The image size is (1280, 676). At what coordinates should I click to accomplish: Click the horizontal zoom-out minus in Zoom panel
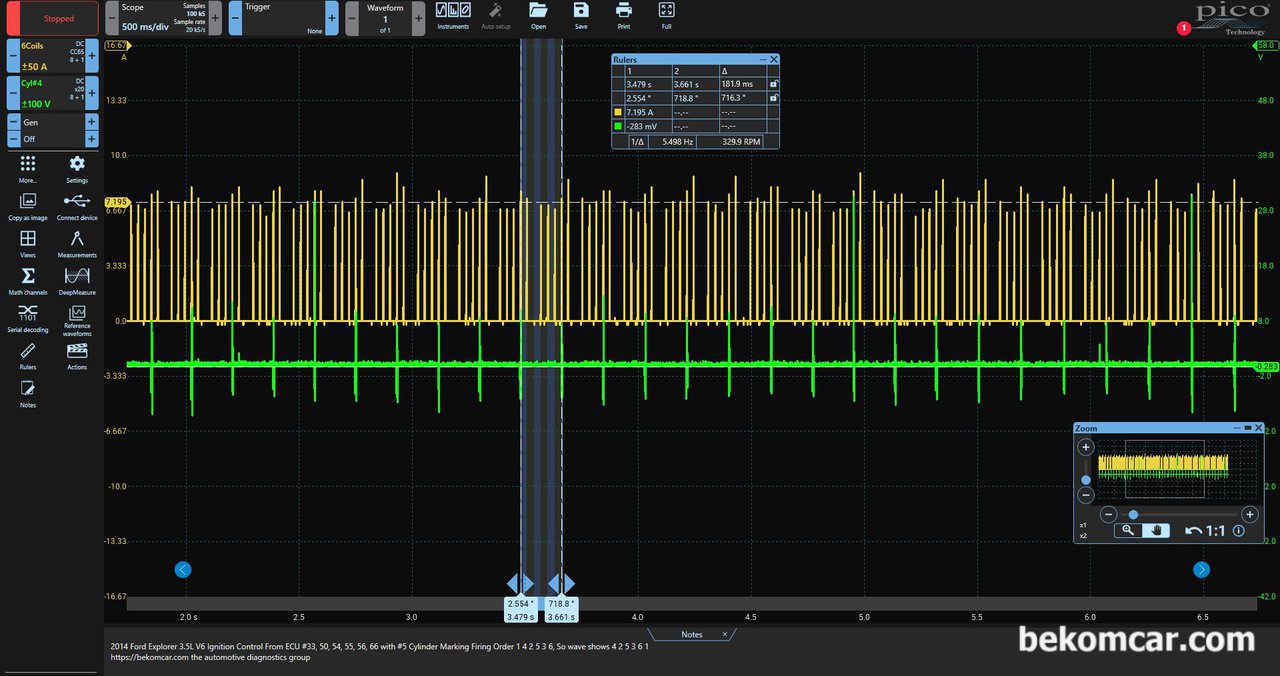pyautogui.click(x=1107, y=514)
